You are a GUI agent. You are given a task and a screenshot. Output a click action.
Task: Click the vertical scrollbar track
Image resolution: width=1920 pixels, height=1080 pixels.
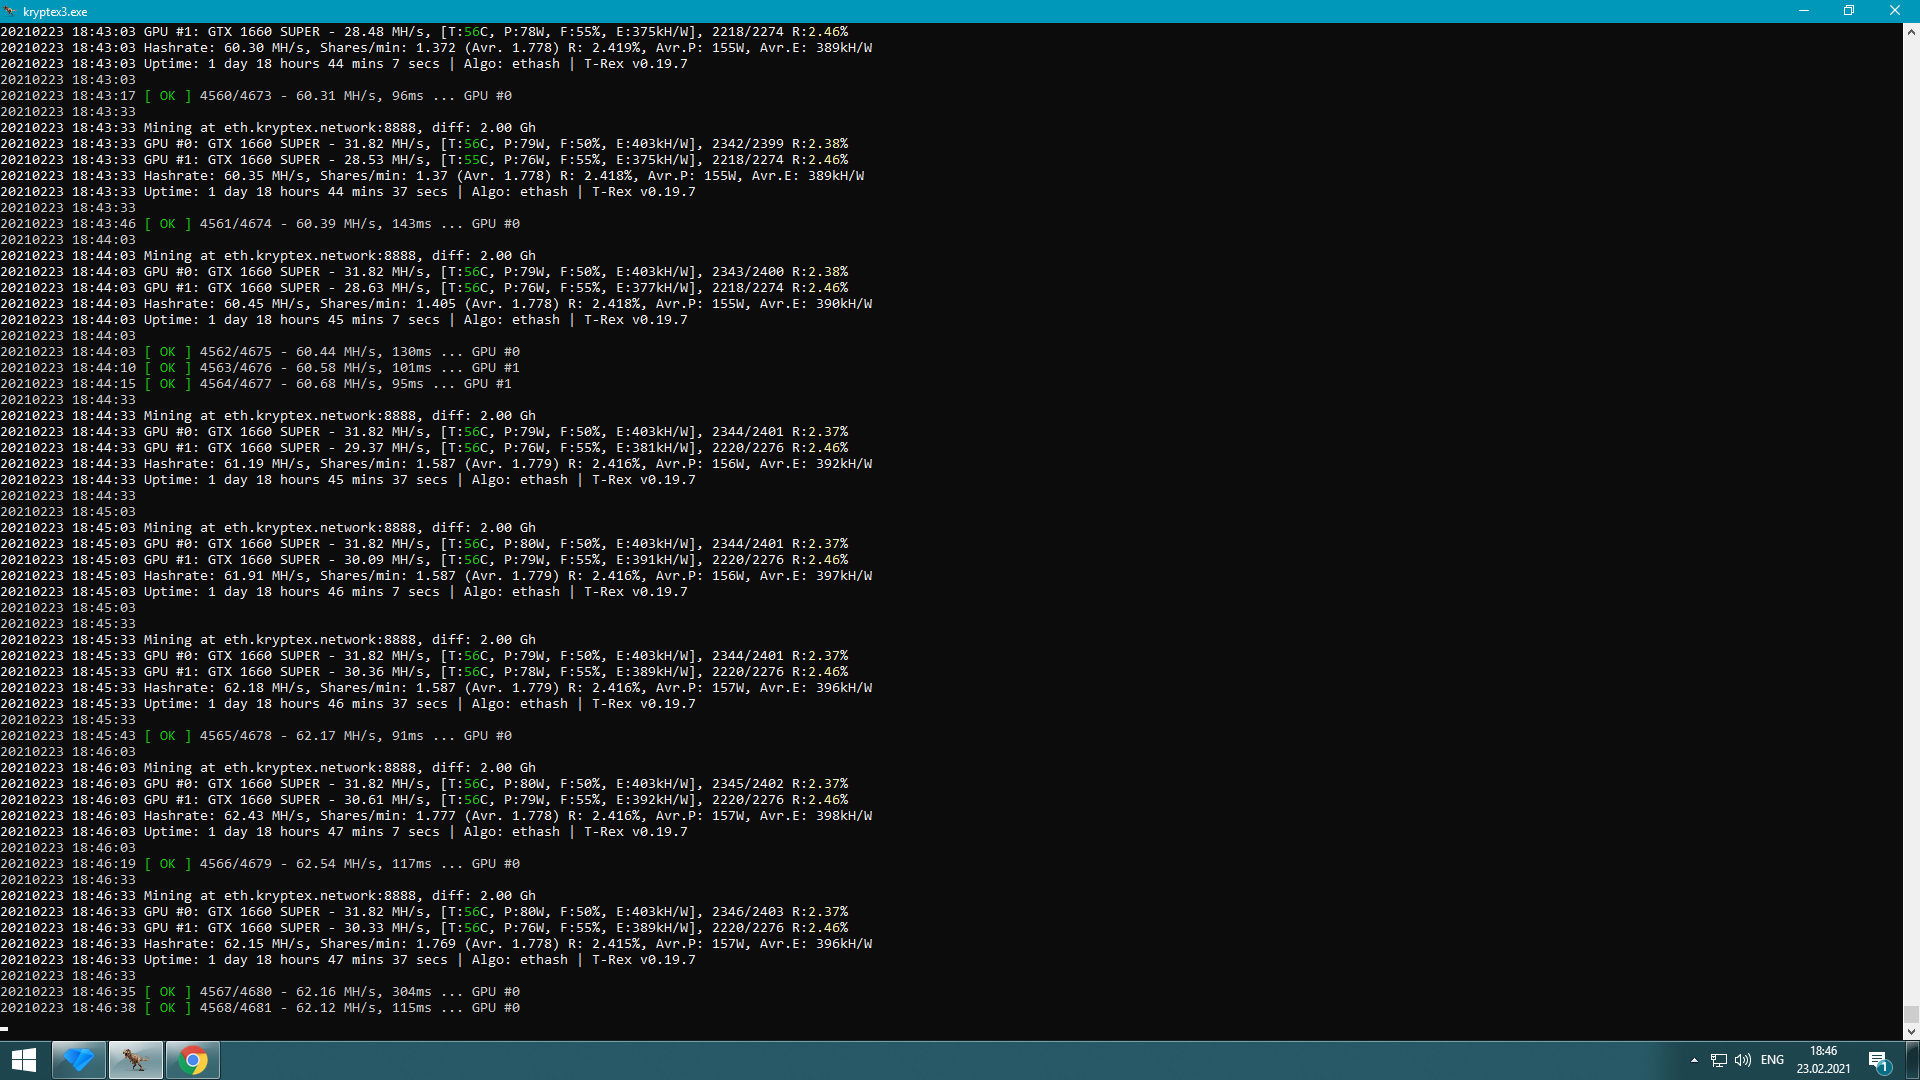[1911, 500]
